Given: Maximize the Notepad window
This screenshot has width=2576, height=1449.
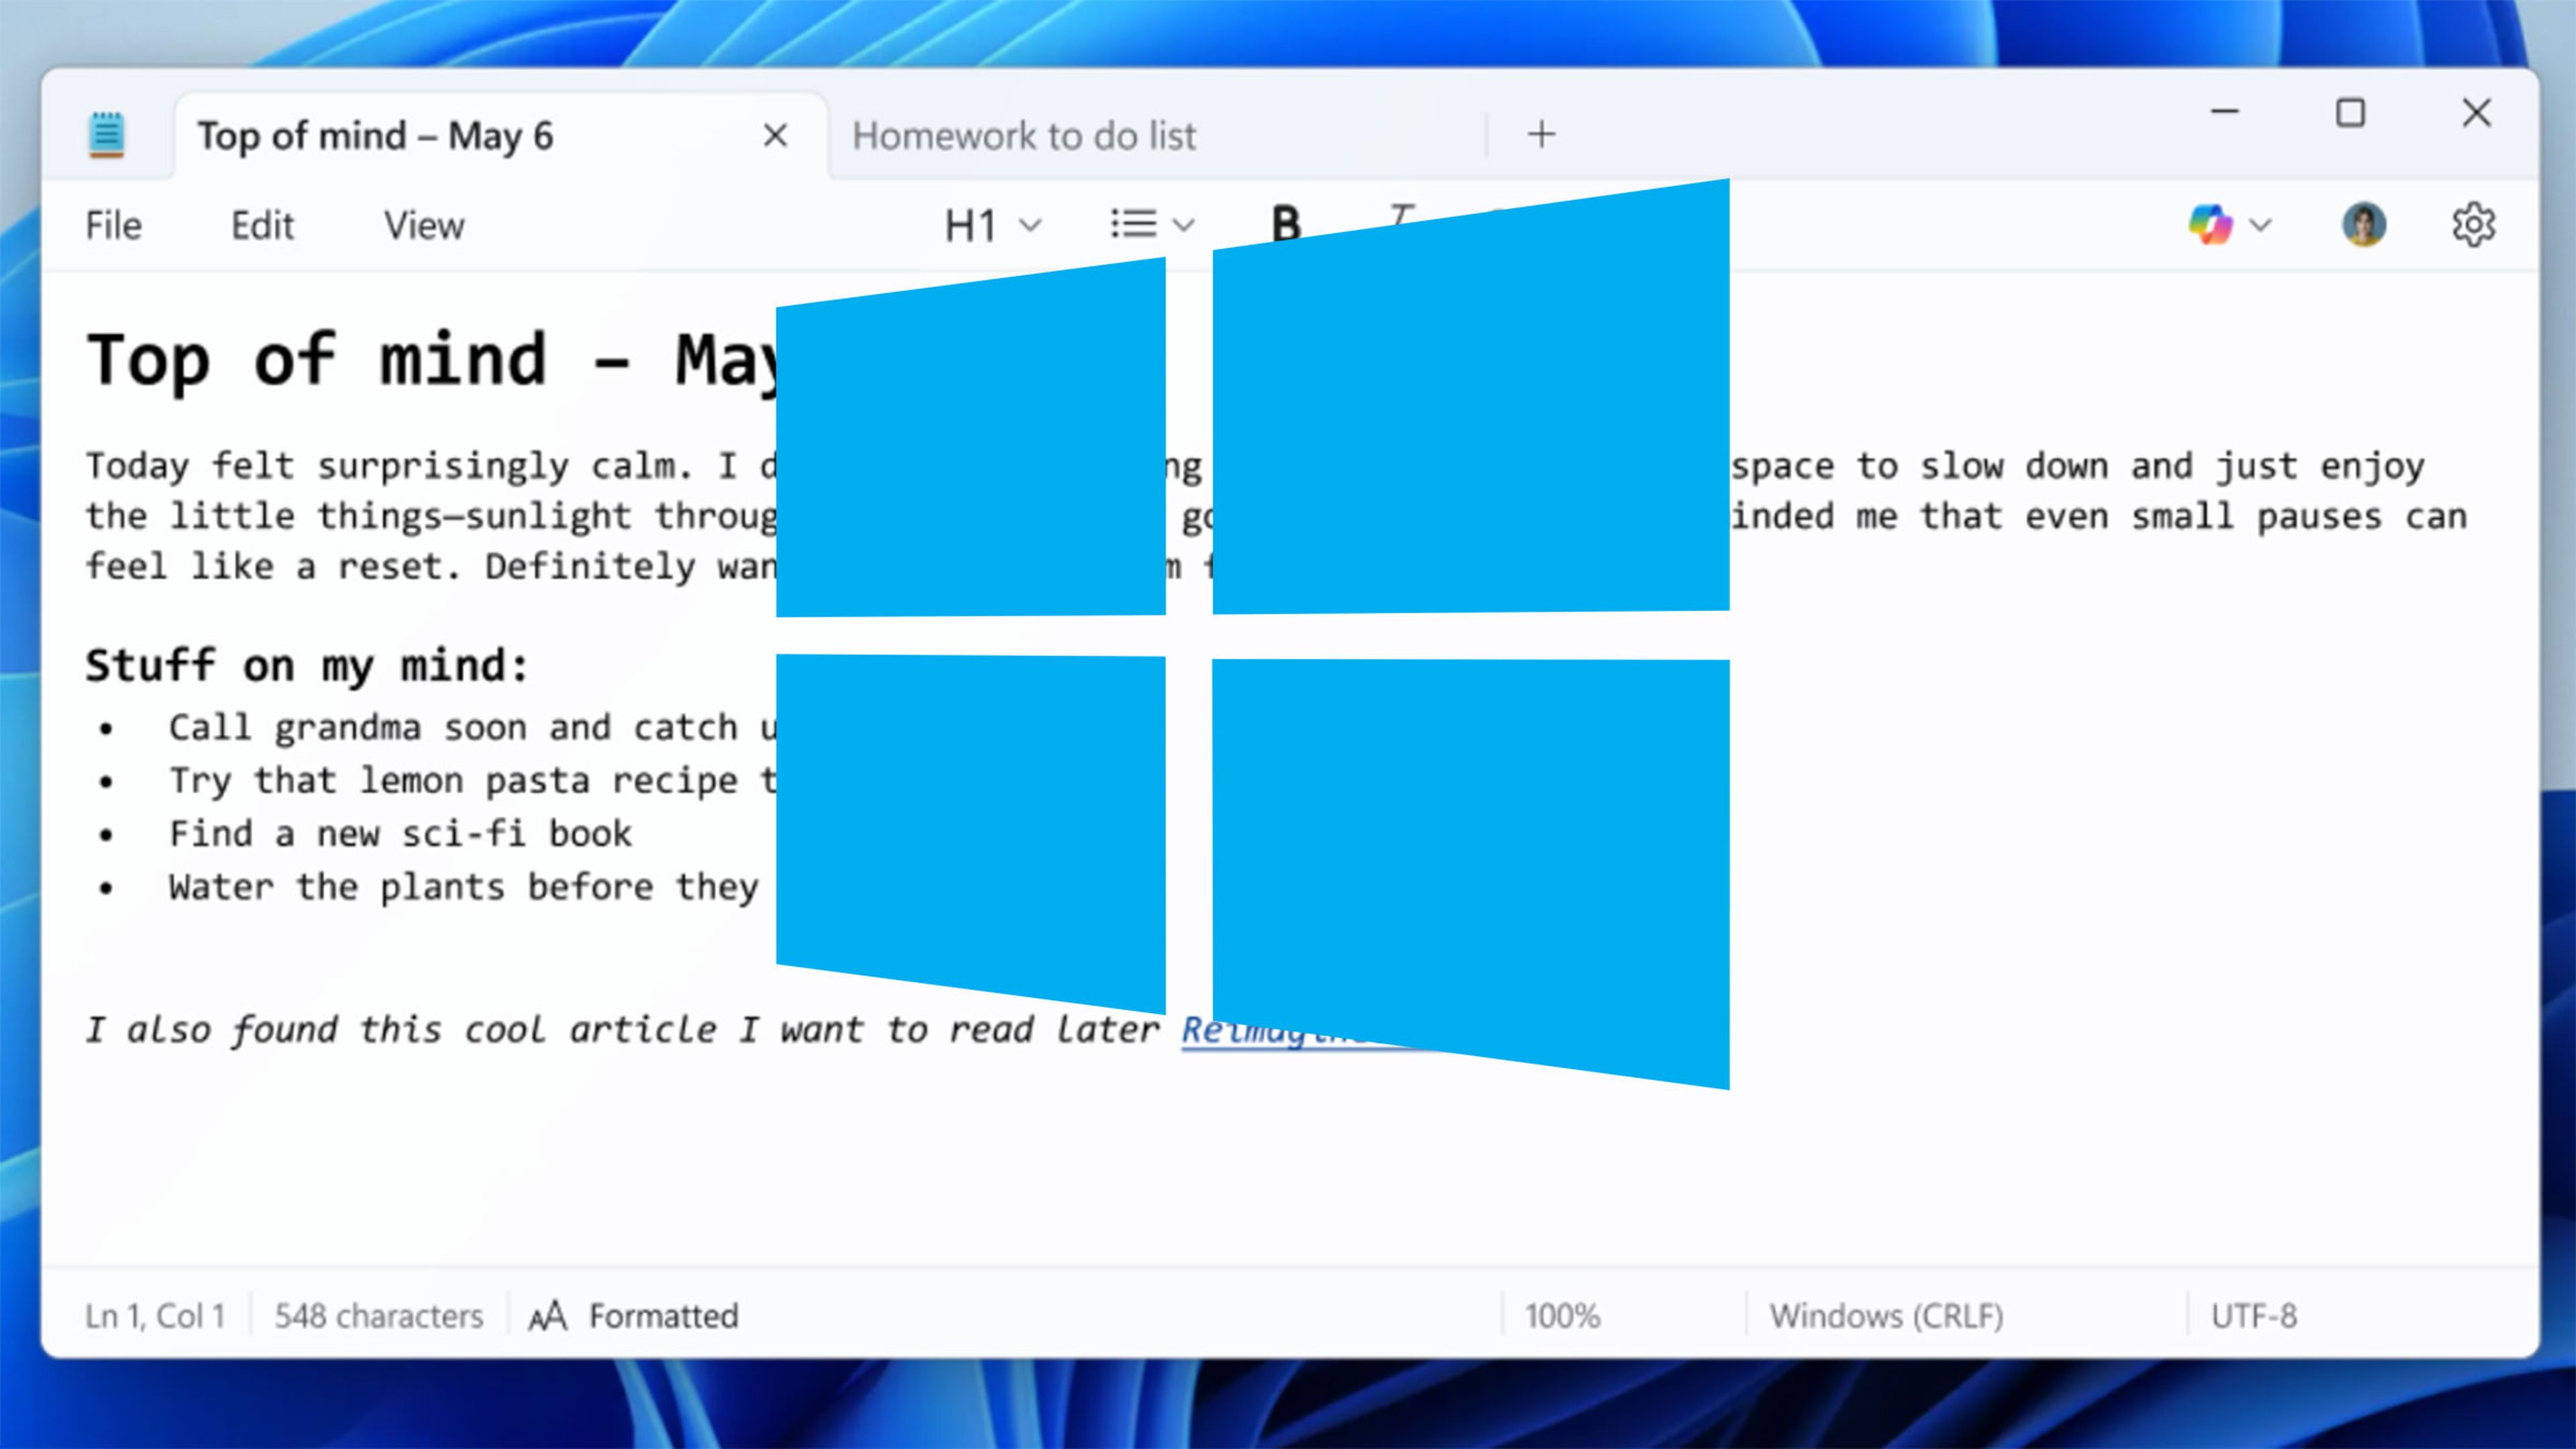Looking at the screenshot, I should (x=2350, y=113).
